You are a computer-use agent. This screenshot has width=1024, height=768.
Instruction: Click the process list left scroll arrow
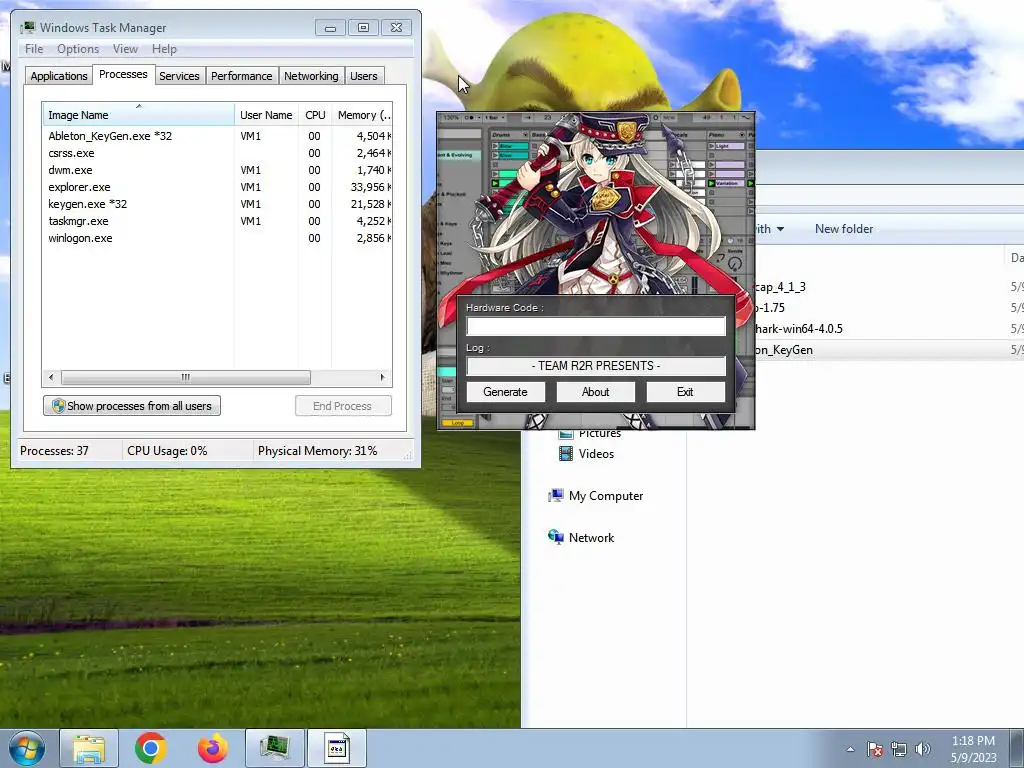coord(51,377)
